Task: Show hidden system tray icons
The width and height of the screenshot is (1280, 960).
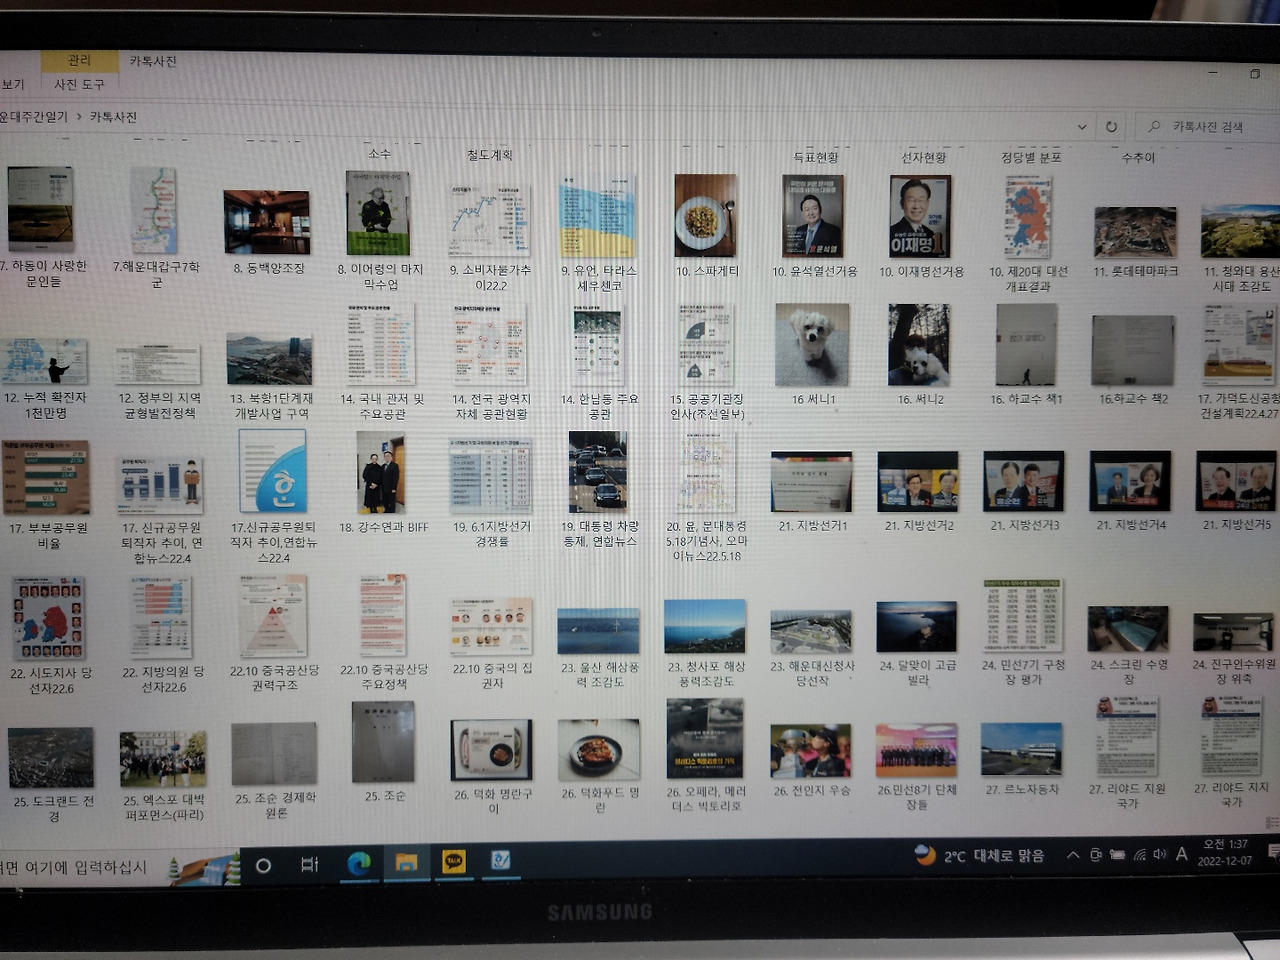Action: coord(1073,855)
